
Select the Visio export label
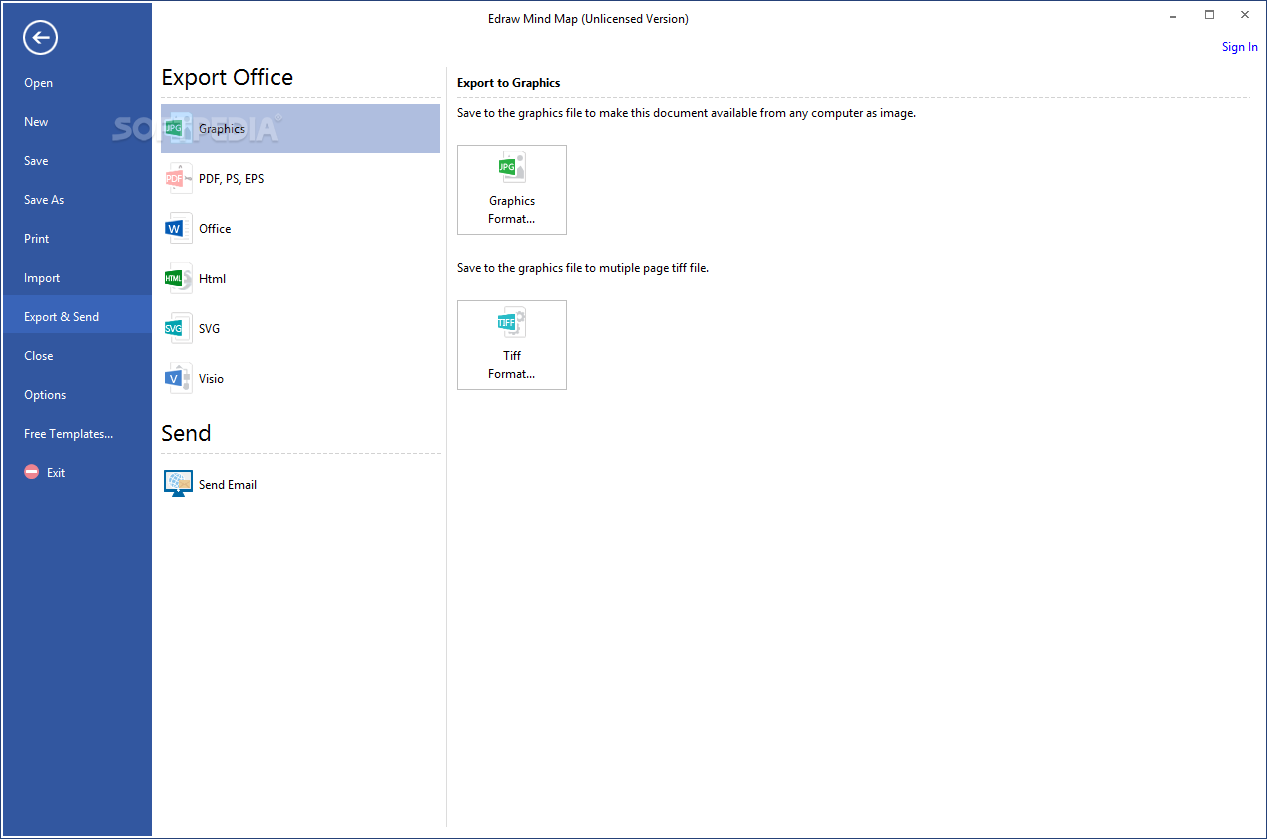[x=212, y=379]
